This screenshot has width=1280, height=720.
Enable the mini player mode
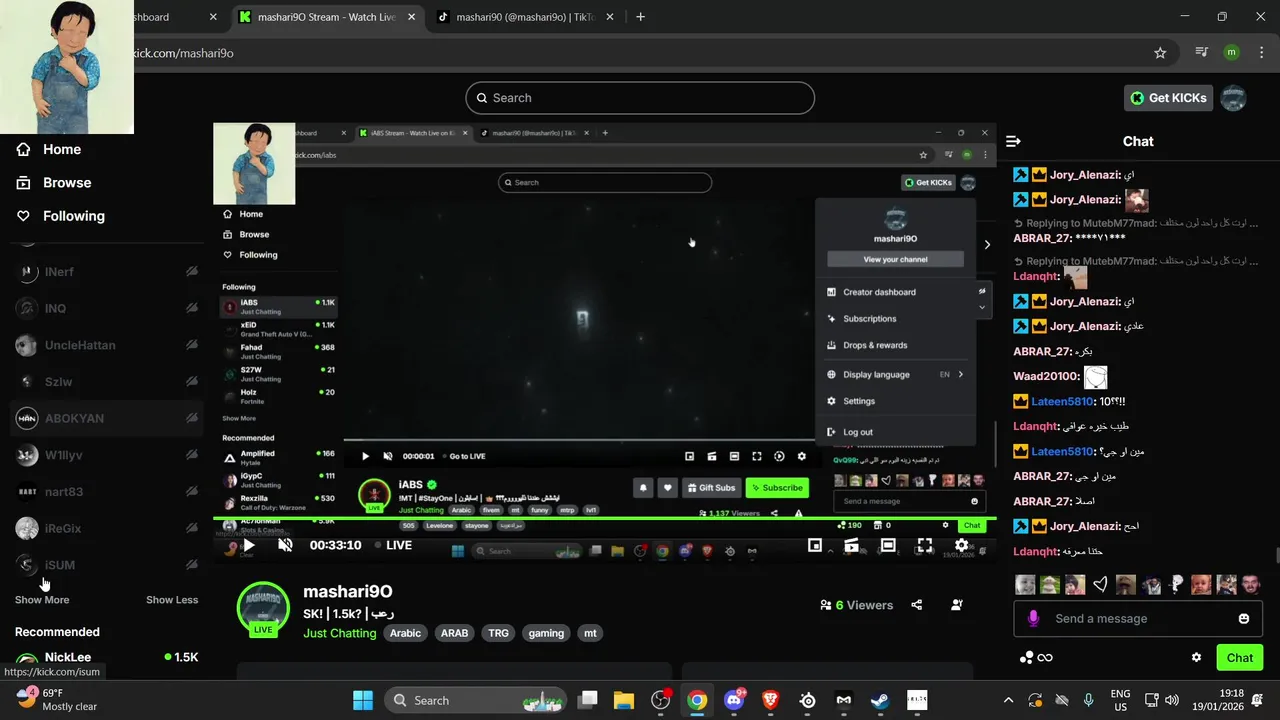(815, 545)
